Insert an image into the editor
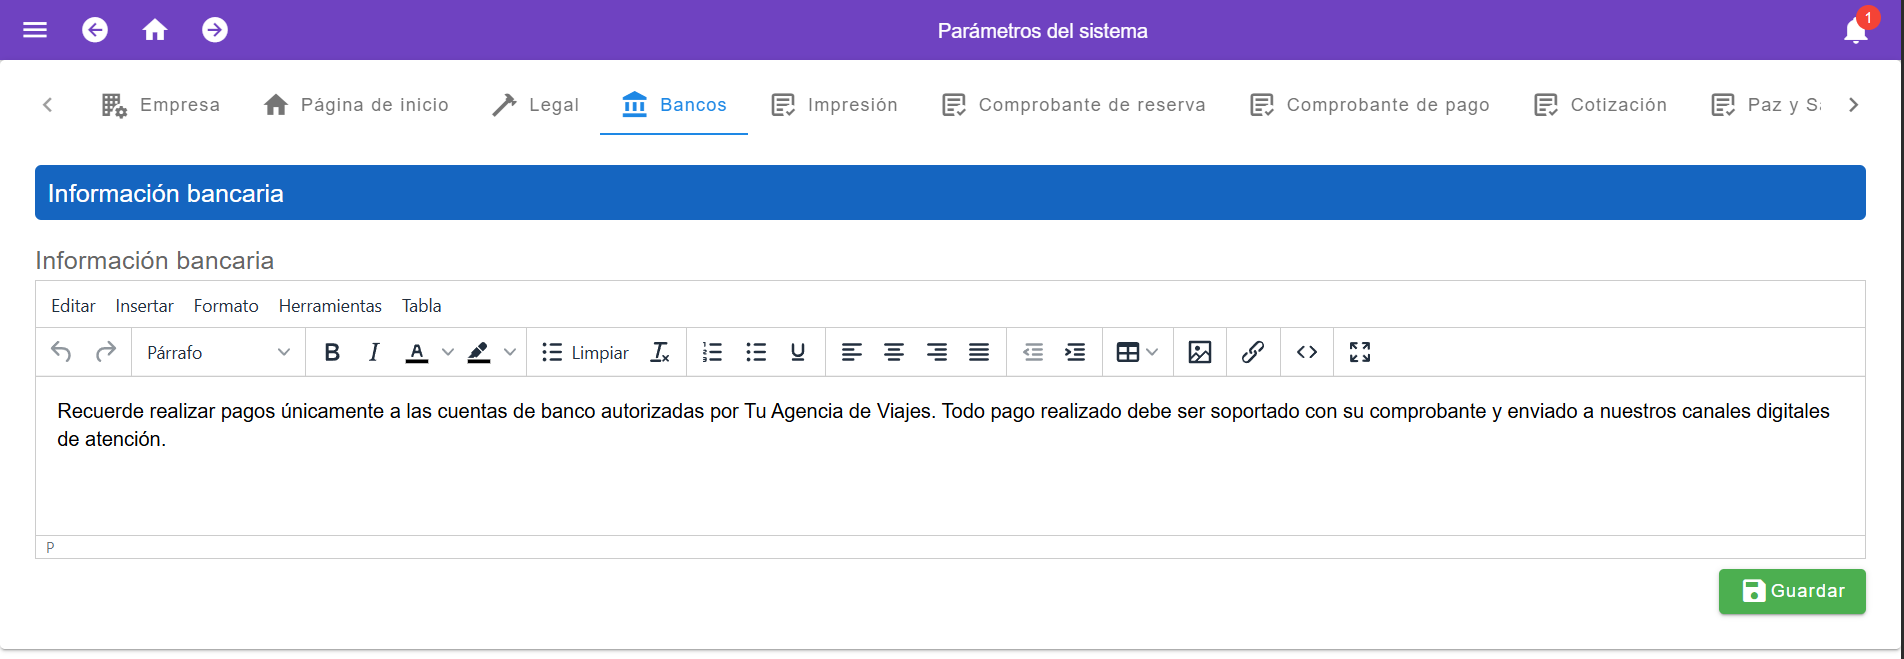The height and width of the screenshot is (659, 1904). point(1199,352)
